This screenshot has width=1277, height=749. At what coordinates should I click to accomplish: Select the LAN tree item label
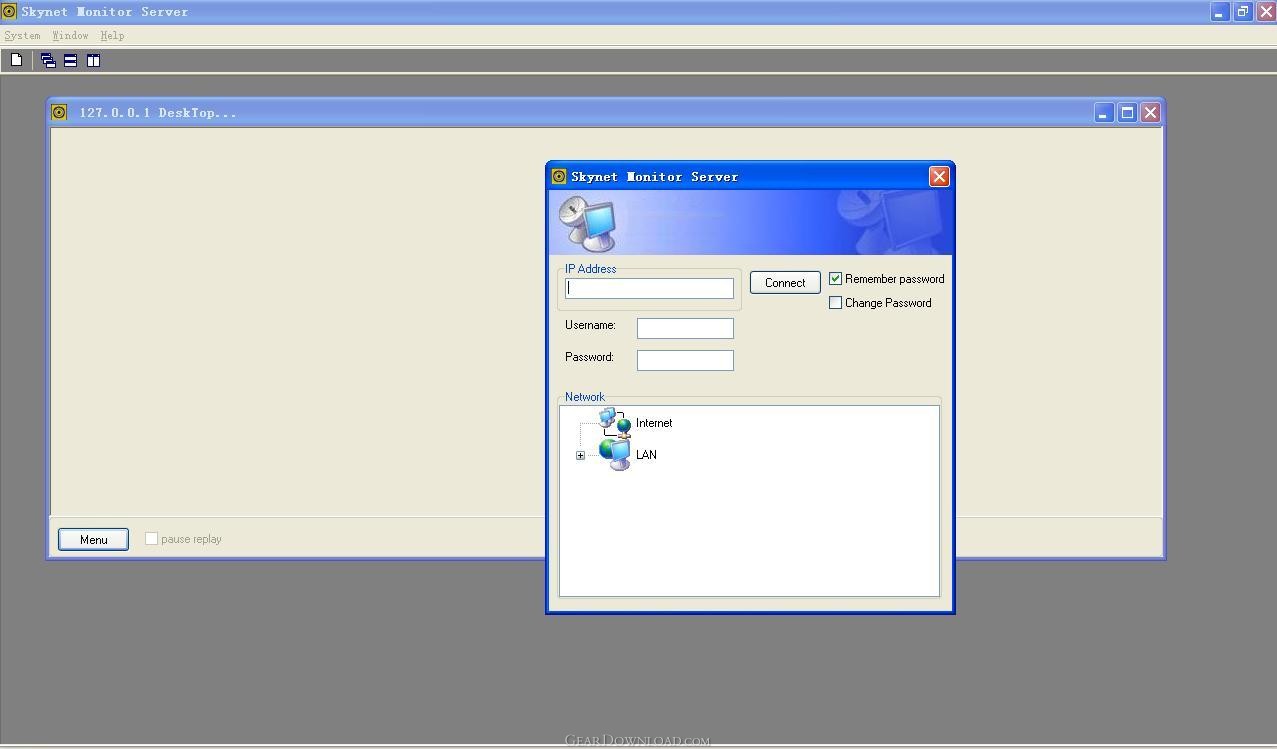pyautogui.click(x=646, y=455)
